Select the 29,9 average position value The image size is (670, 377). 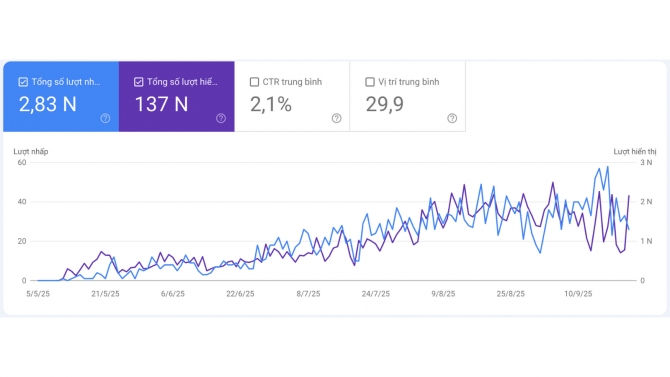(x=385, y=104)
